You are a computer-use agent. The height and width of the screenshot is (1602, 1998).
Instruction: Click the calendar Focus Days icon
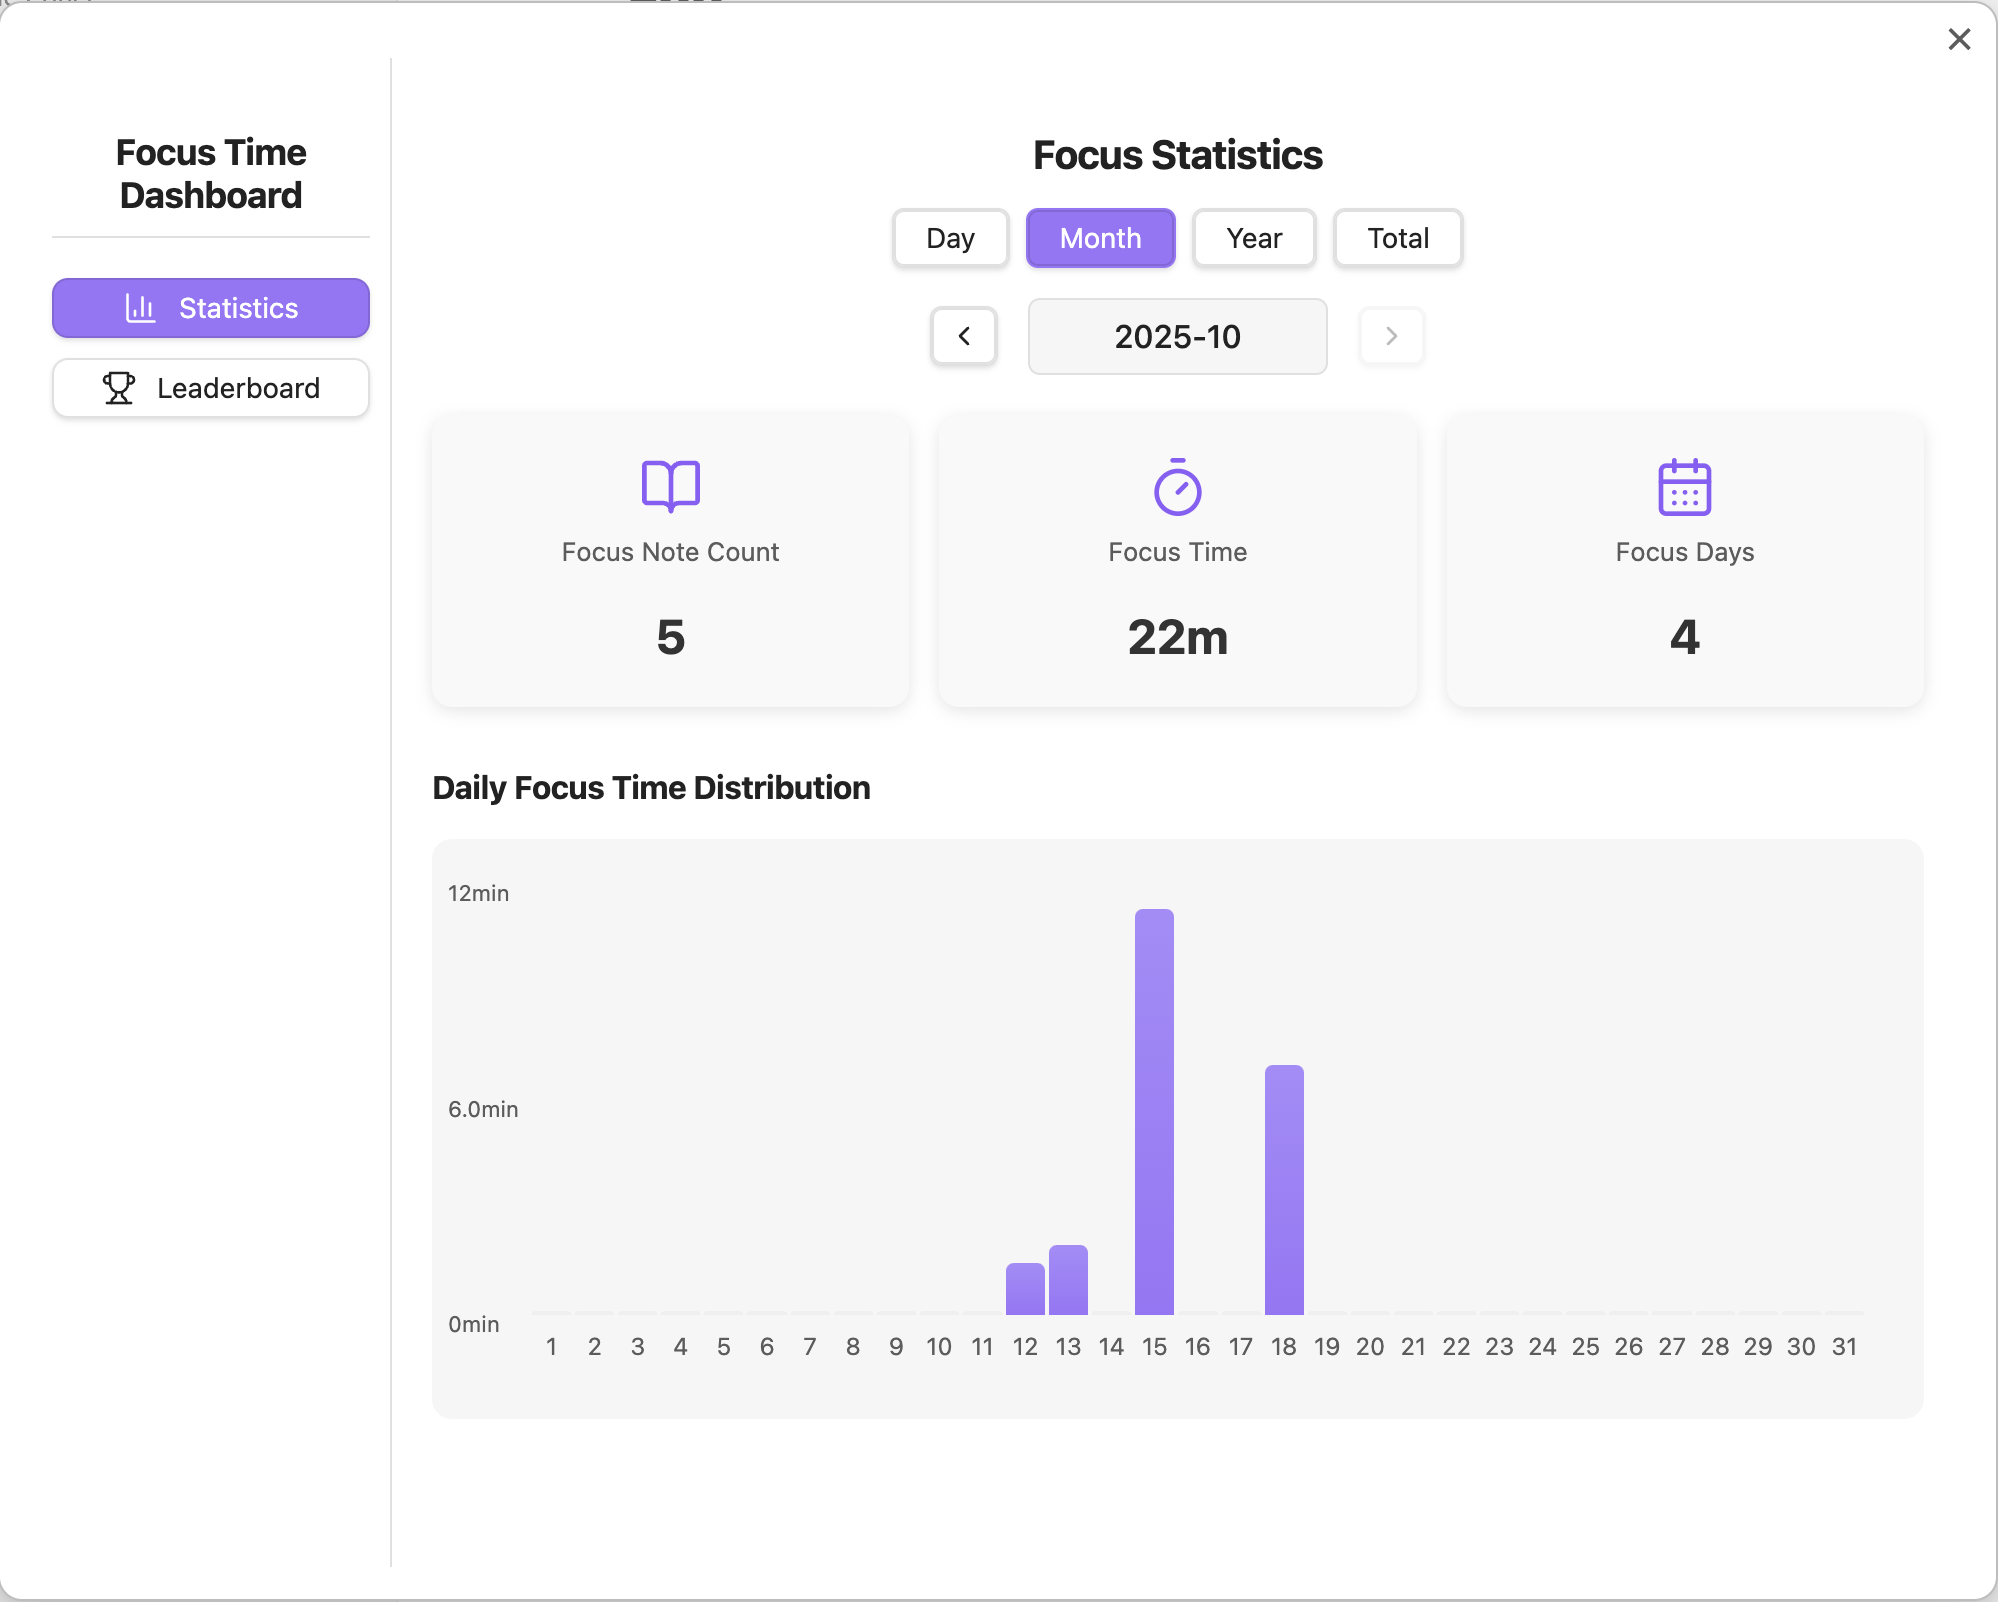(x=1684, y=487)
